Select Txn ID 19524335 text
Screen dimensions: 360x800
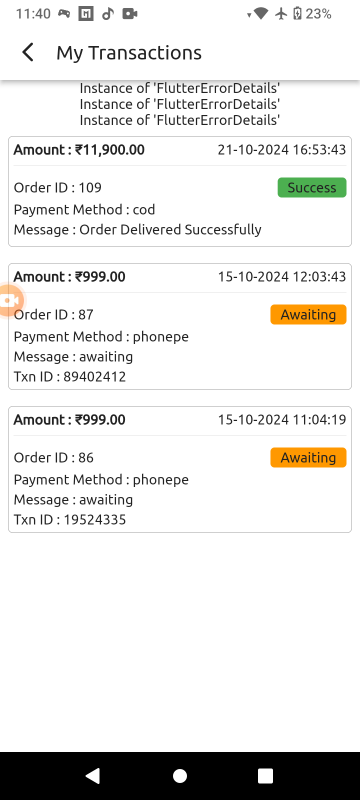click(70, 519)
